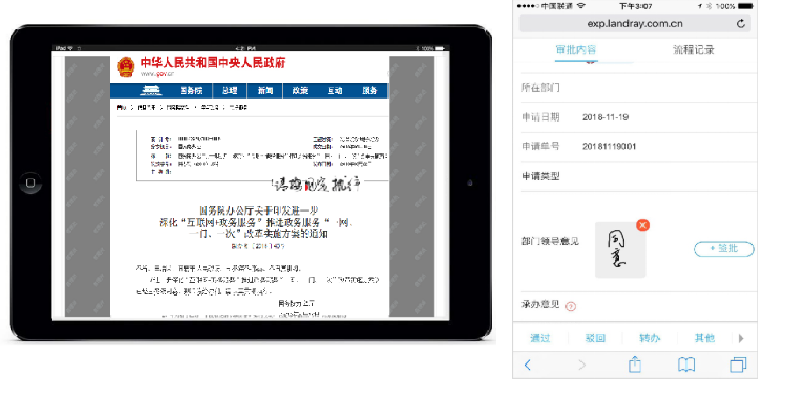Screen dimensions: 800x394
Task: Tap the exp.landray.com.cn address bar
Action: [x=635, y=23]
